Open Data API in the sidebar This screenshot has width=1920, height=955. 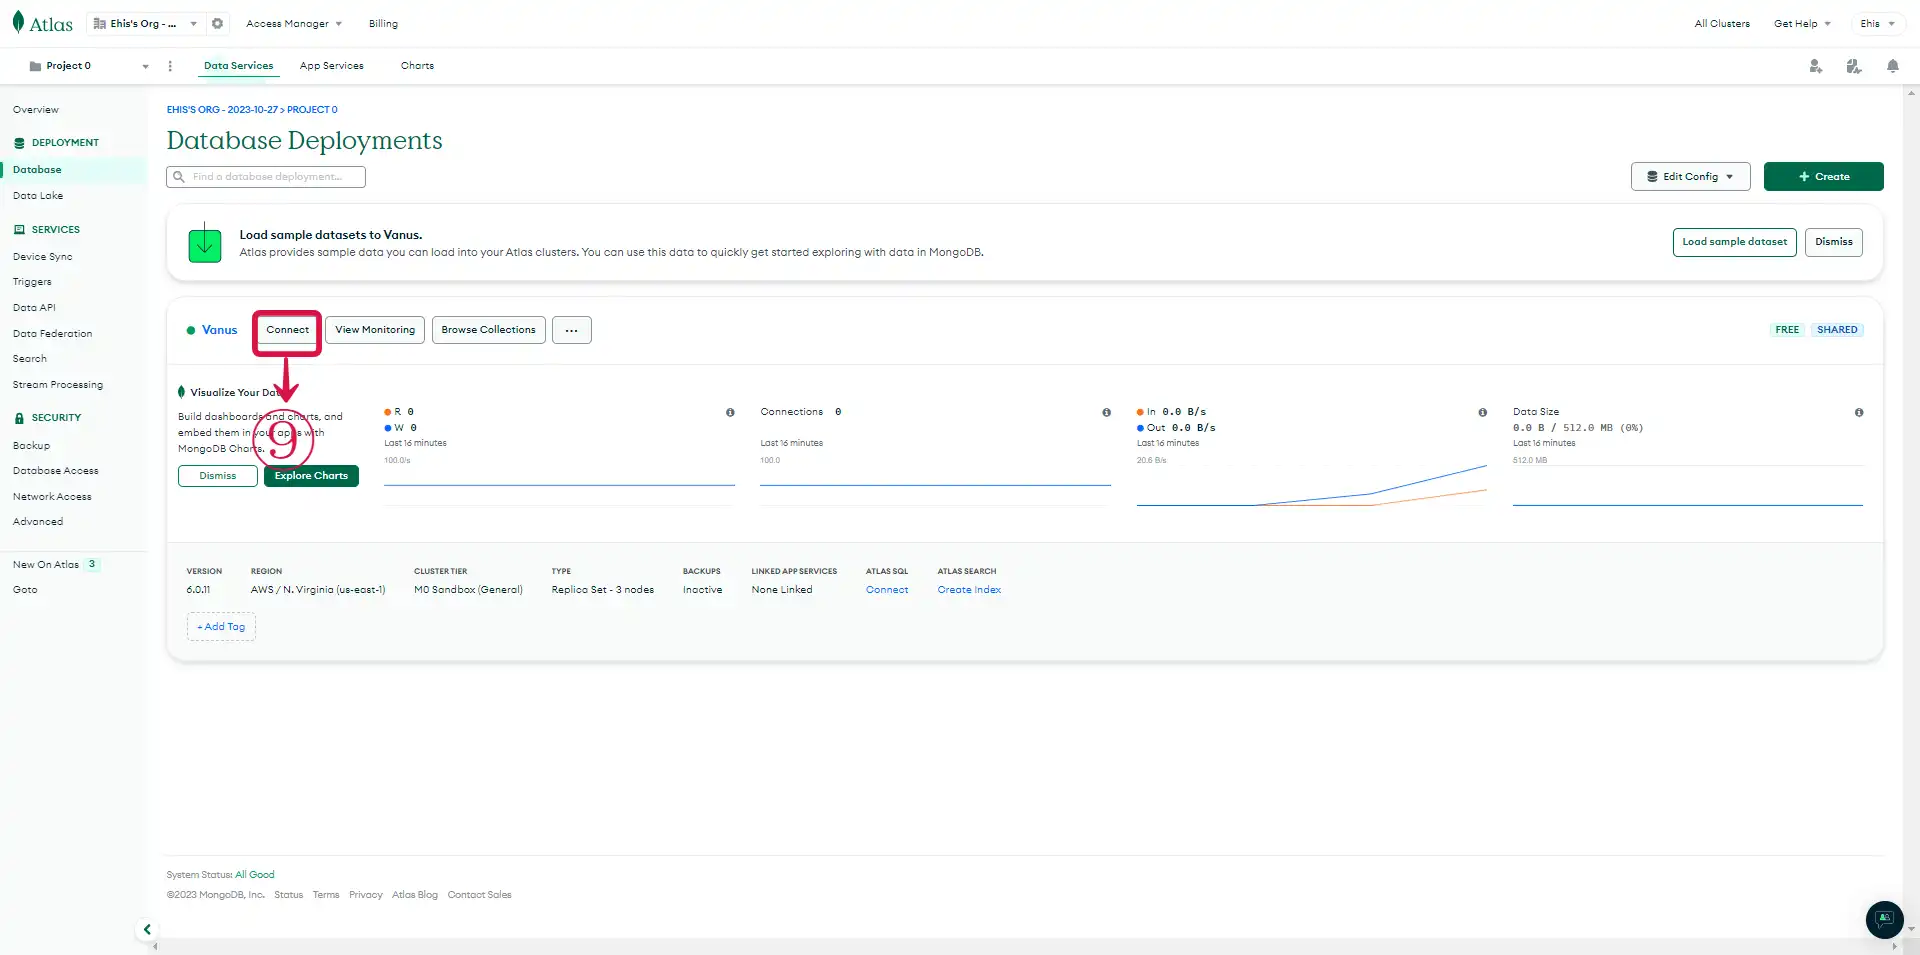click(x=34, y=308)
